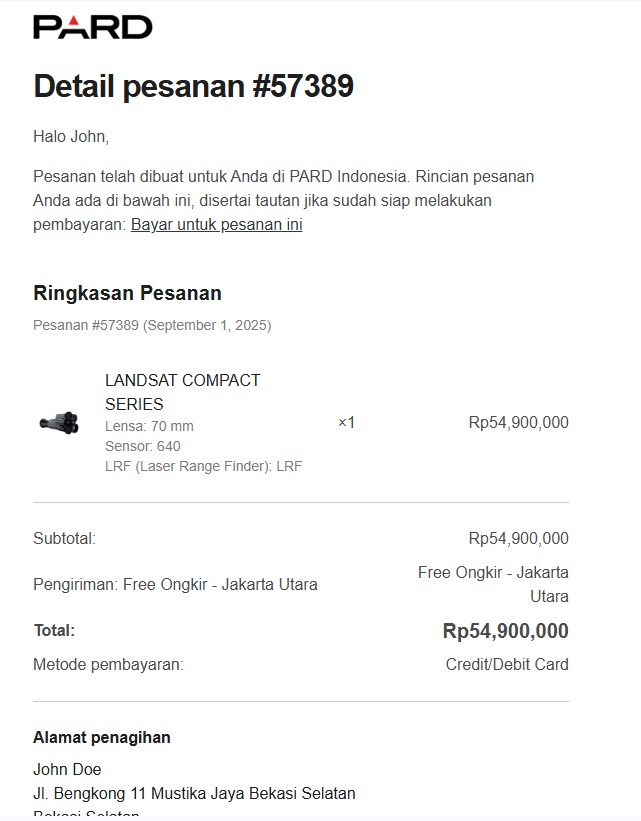The height and width of the screenshot is (821, 641).
Task: Click the PARD logo
Action: [x=93, y=27]
